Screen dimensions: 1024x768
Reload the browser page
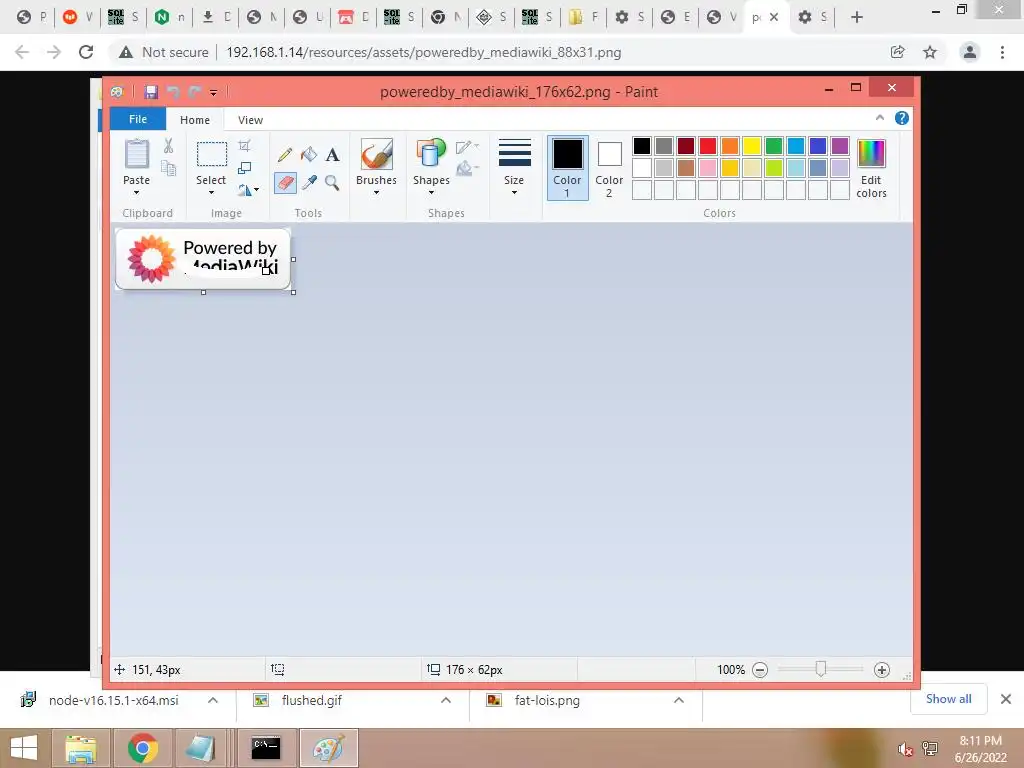[86, 52]
